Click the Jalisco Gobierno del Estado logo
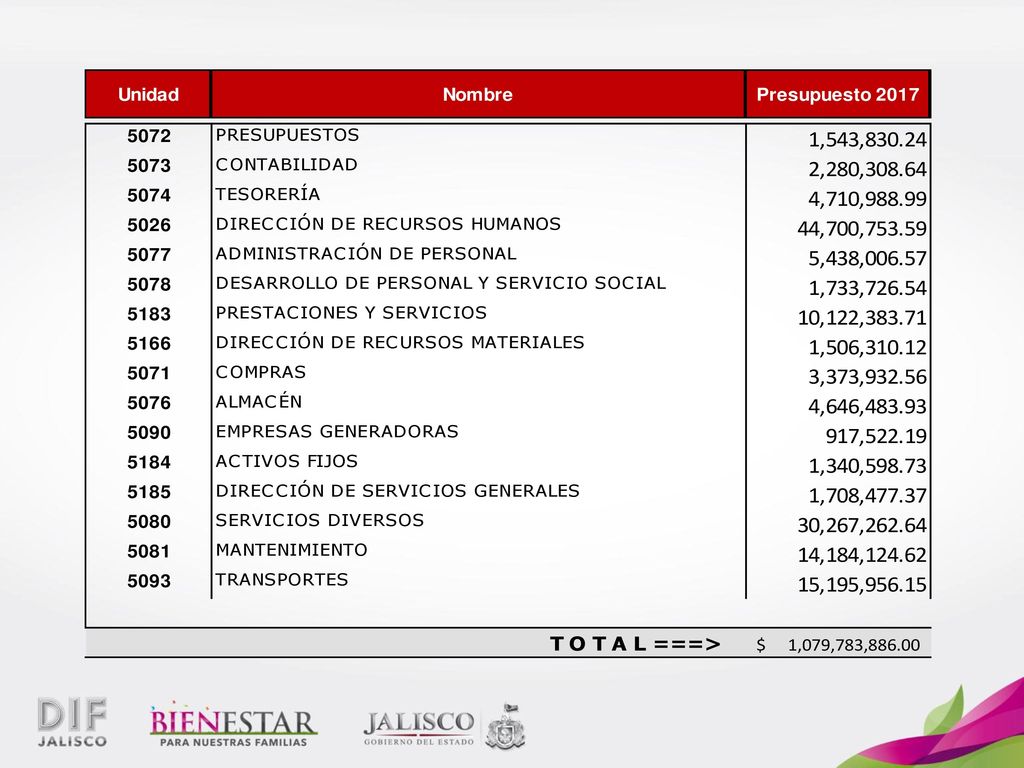 click(419, 727)
